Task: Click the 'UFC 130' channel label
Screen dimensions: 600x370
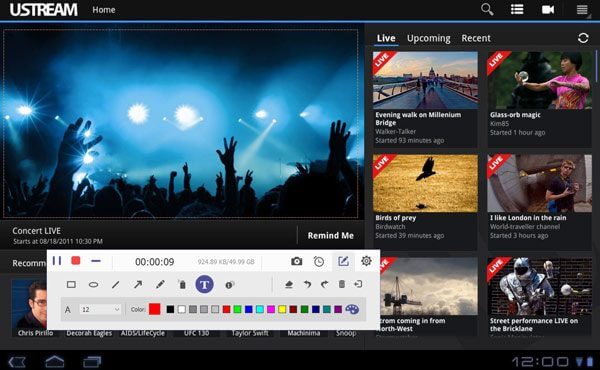Action: click(196, 333)
